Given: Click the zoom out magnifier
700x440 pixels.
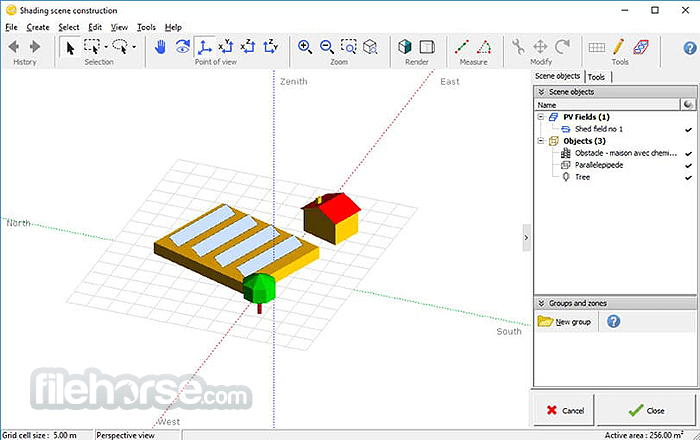Looking at the screenshot, I should [x=326, y=46].
